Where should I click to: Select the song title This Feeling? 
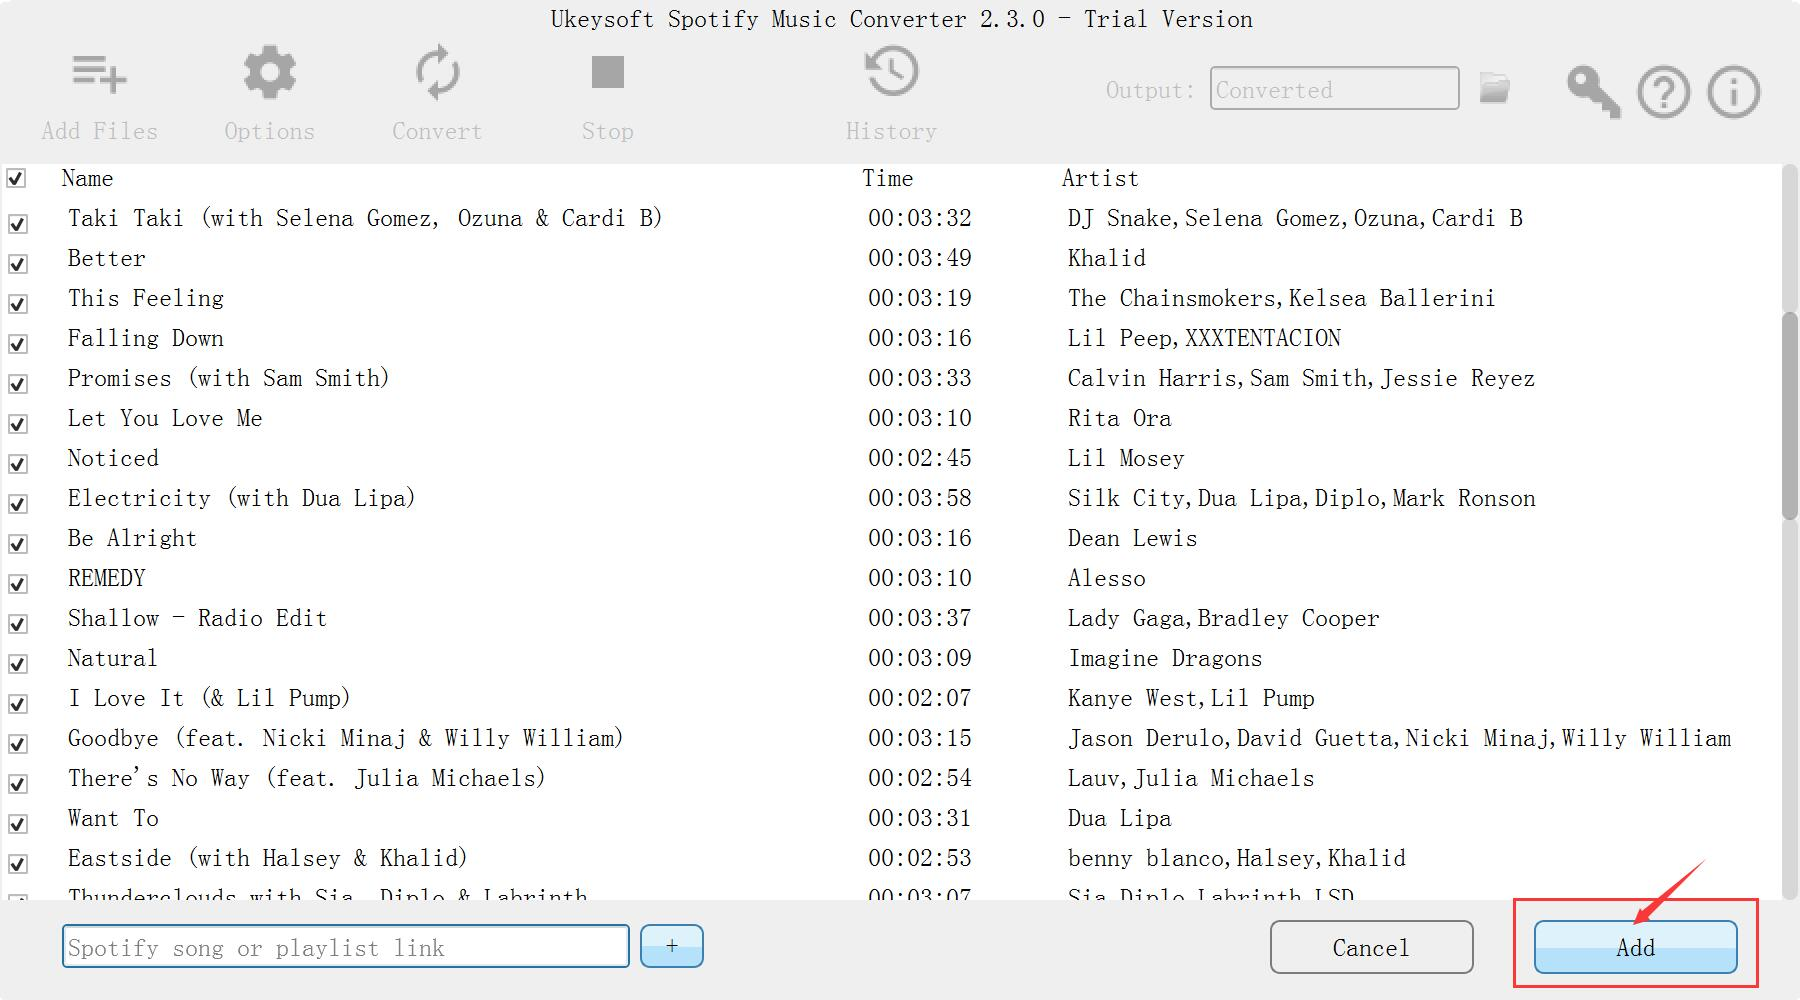[146, 298]
